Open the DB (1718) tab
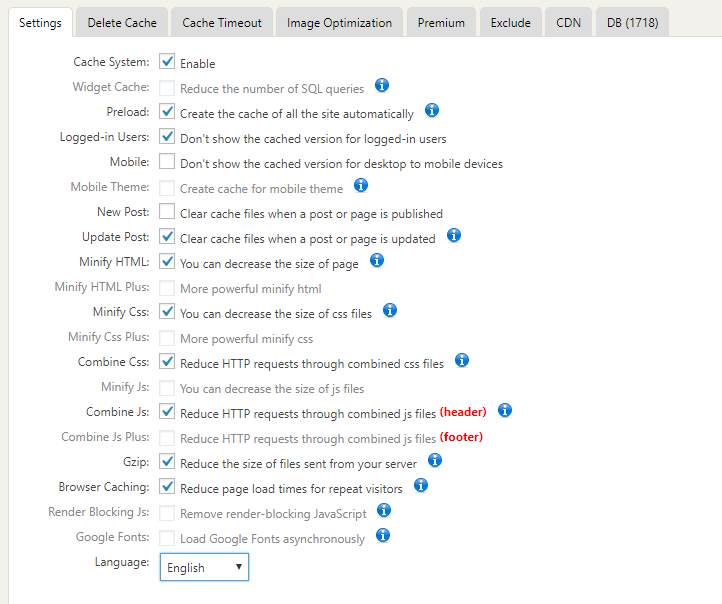Viewport: 722px width, 604px height. coord(632,22)
